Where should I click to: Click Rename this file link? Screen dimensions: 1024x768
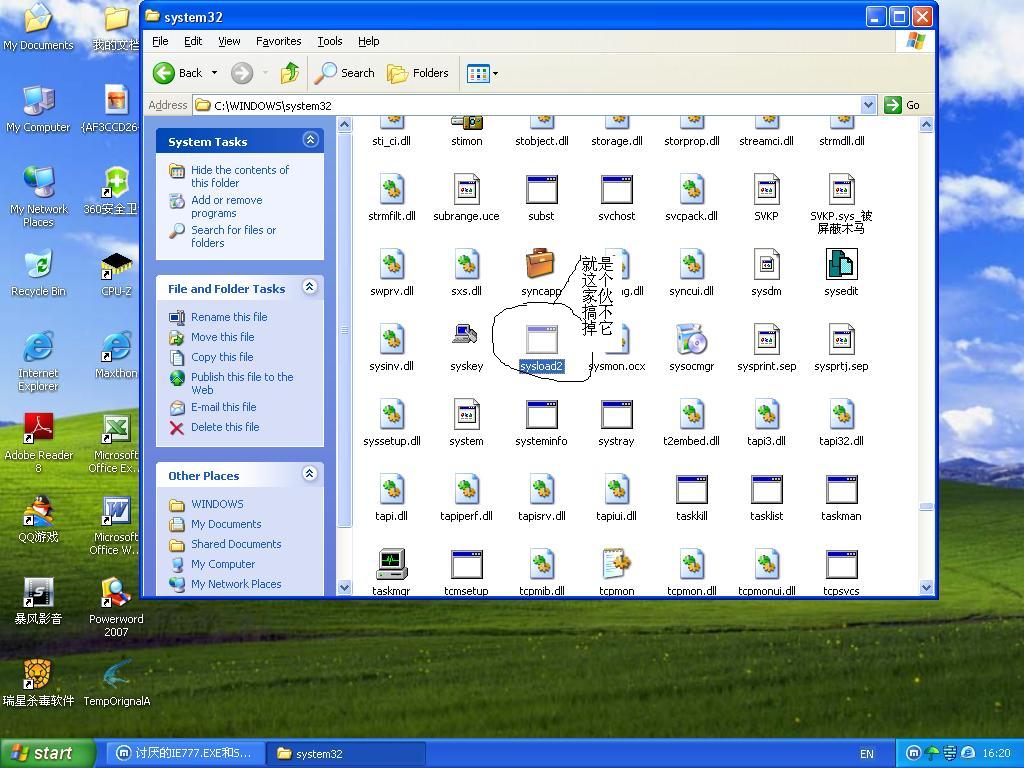pos(229,317)
